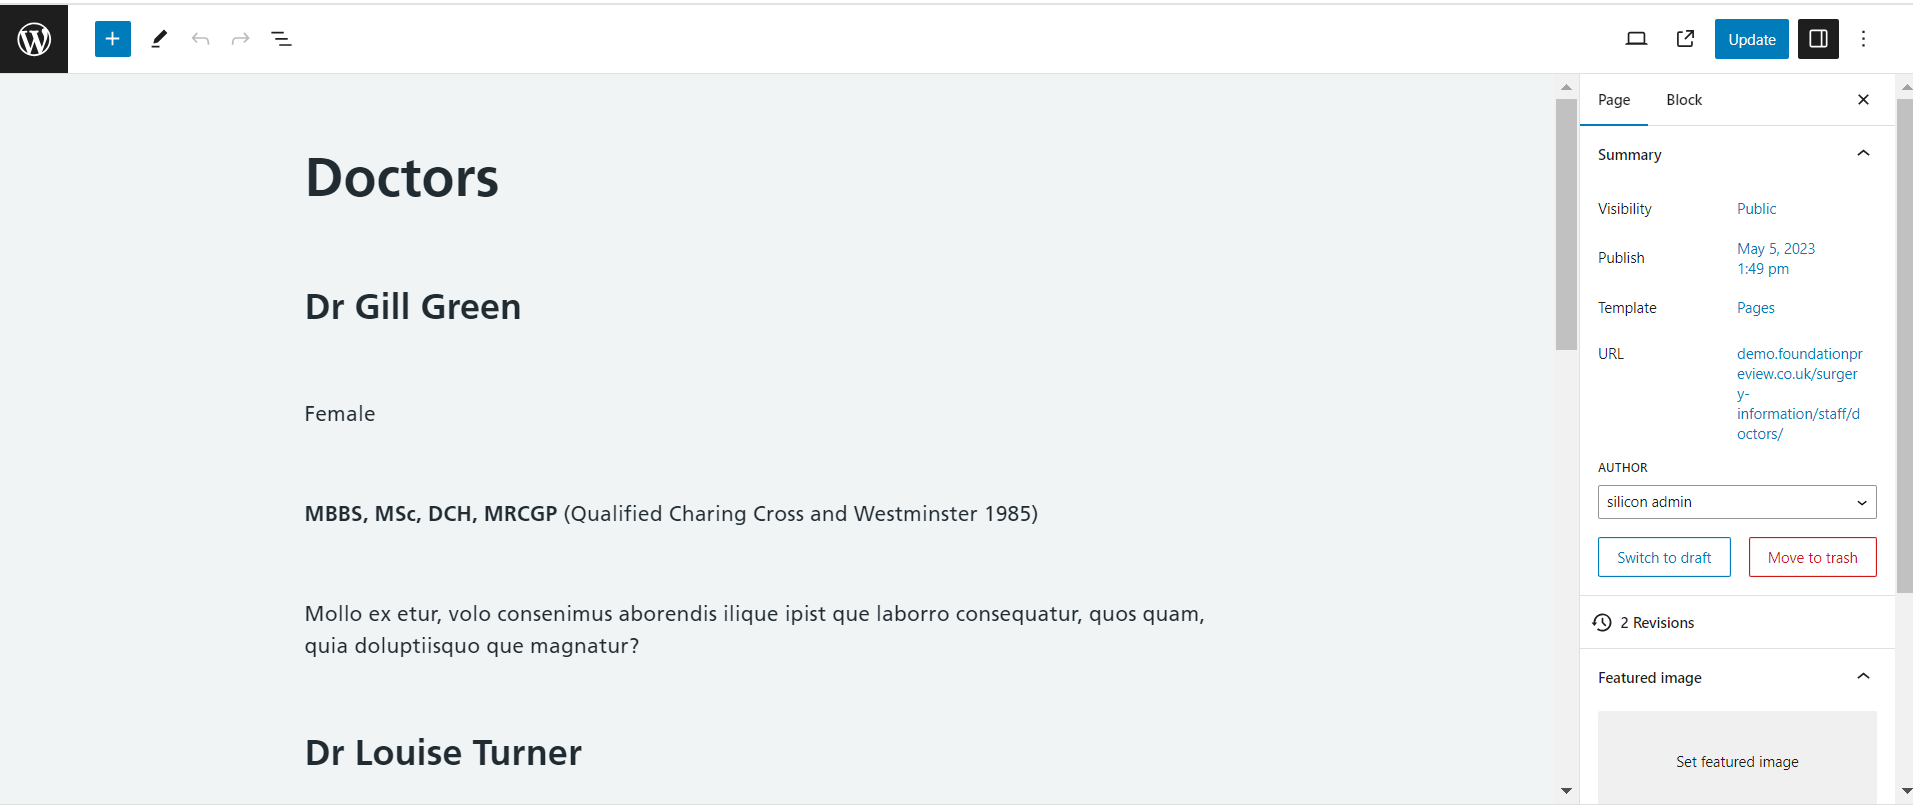Open the 2 Revisions history link
The height and width of the screenshot is (810, 1913).
[x=1644, y=622]
